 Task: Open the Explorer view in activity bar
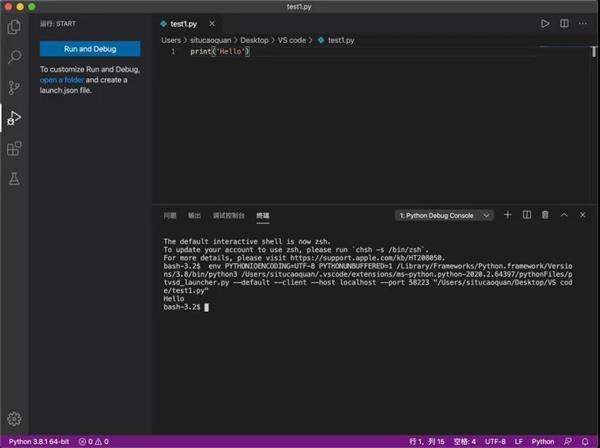point(14,27)
